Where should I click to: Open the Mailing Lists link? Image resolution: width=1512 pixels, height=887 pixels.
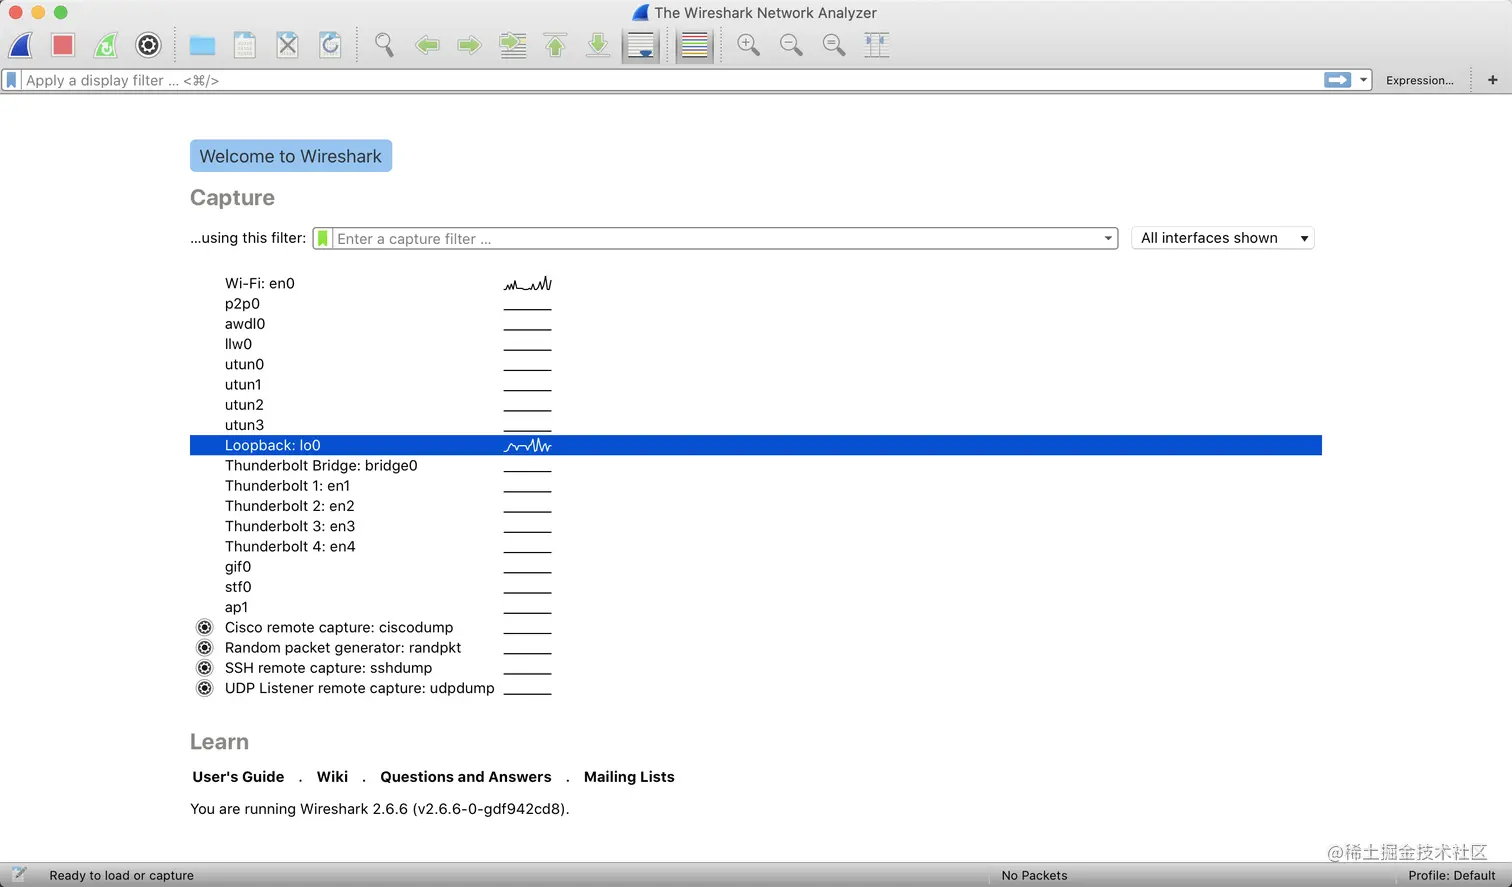(629, 777)
